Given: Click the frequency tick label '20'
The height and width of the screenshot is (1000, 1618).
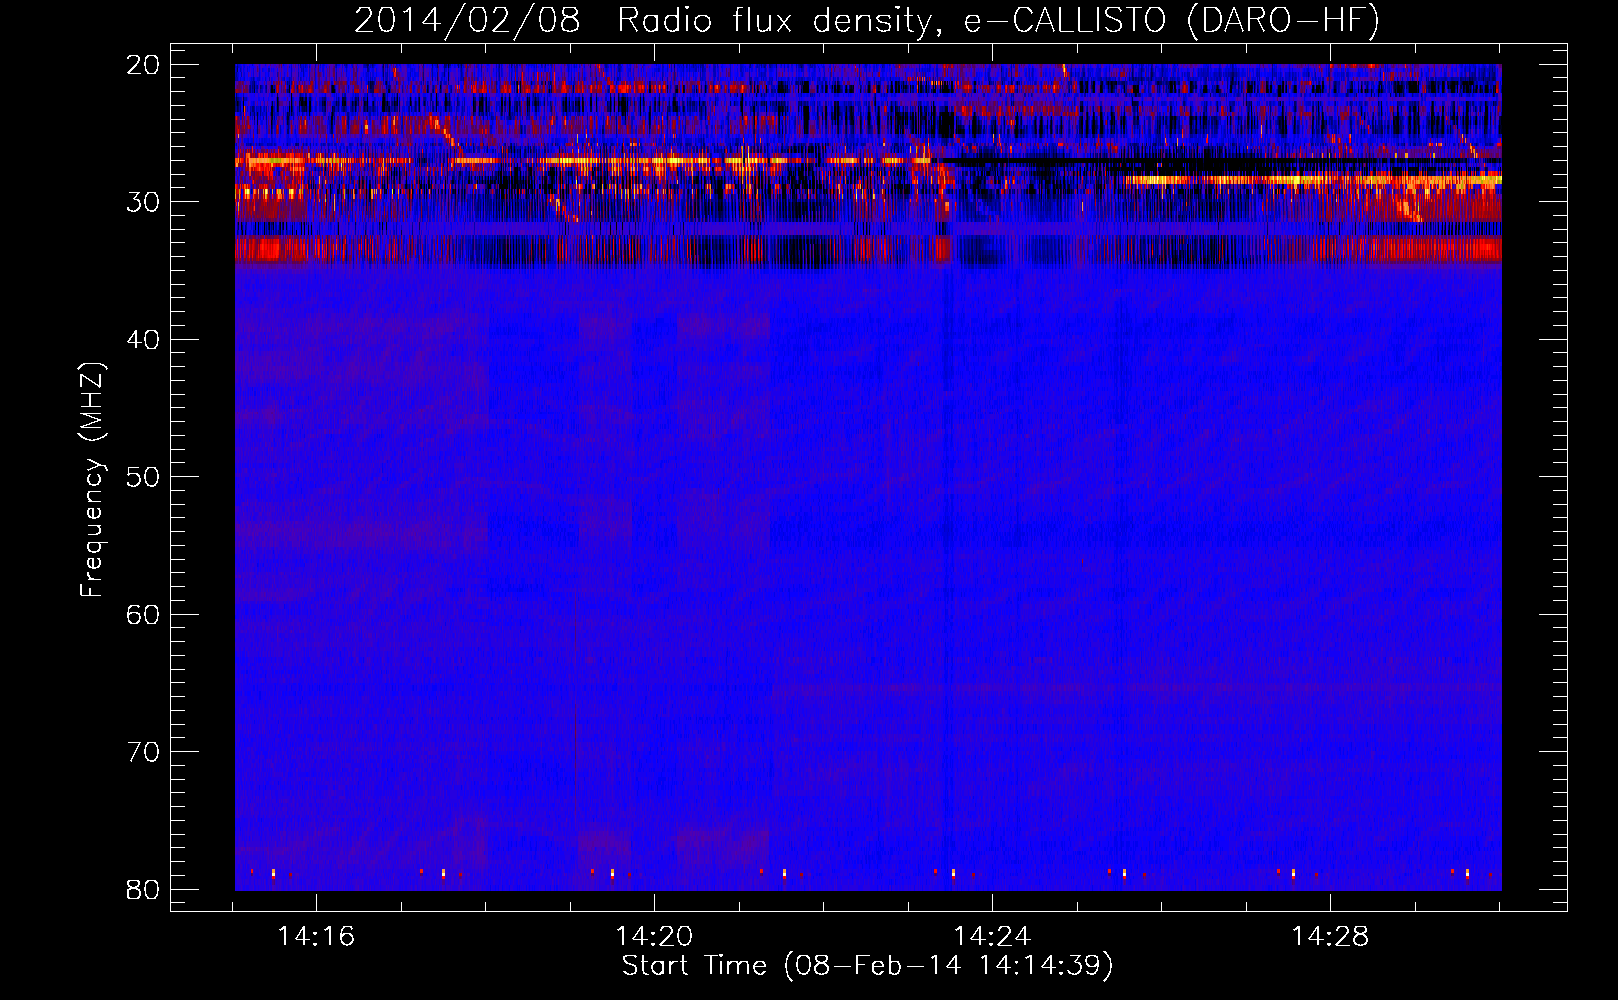Looking at the screenshot, I should point(143,65).
